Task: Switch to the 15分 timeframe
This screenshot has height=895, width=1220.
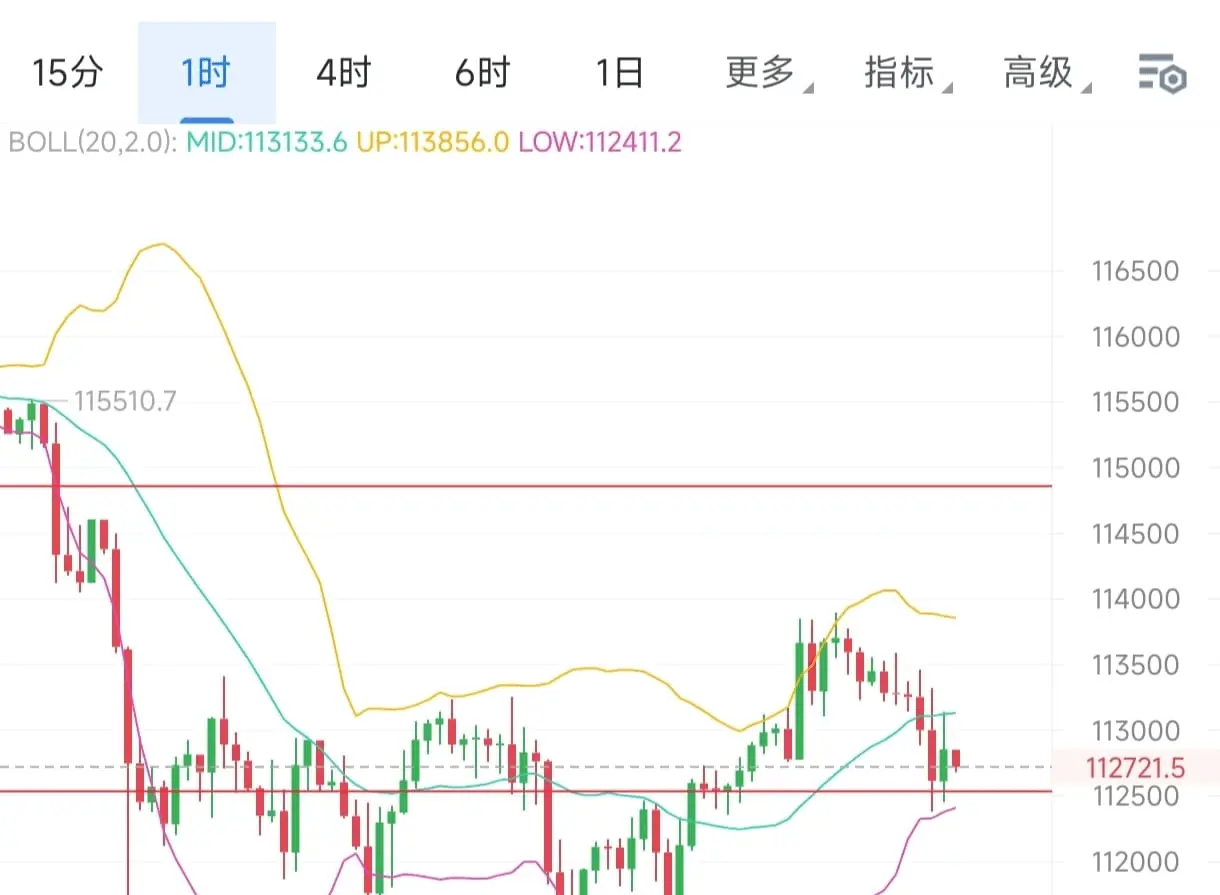Action: pyautogui.click(x=68, y=73)
